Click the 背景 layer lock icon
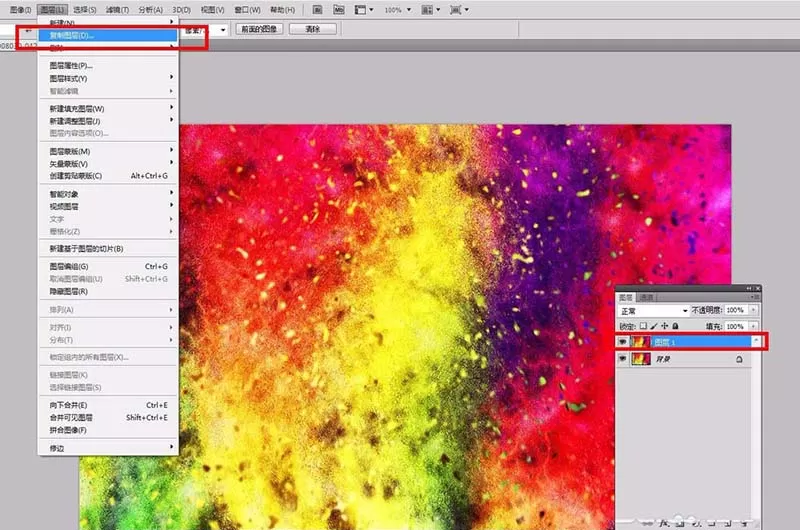Image resolution: width=800 pixels, height=530 pixels. click(x=739, y=359)
